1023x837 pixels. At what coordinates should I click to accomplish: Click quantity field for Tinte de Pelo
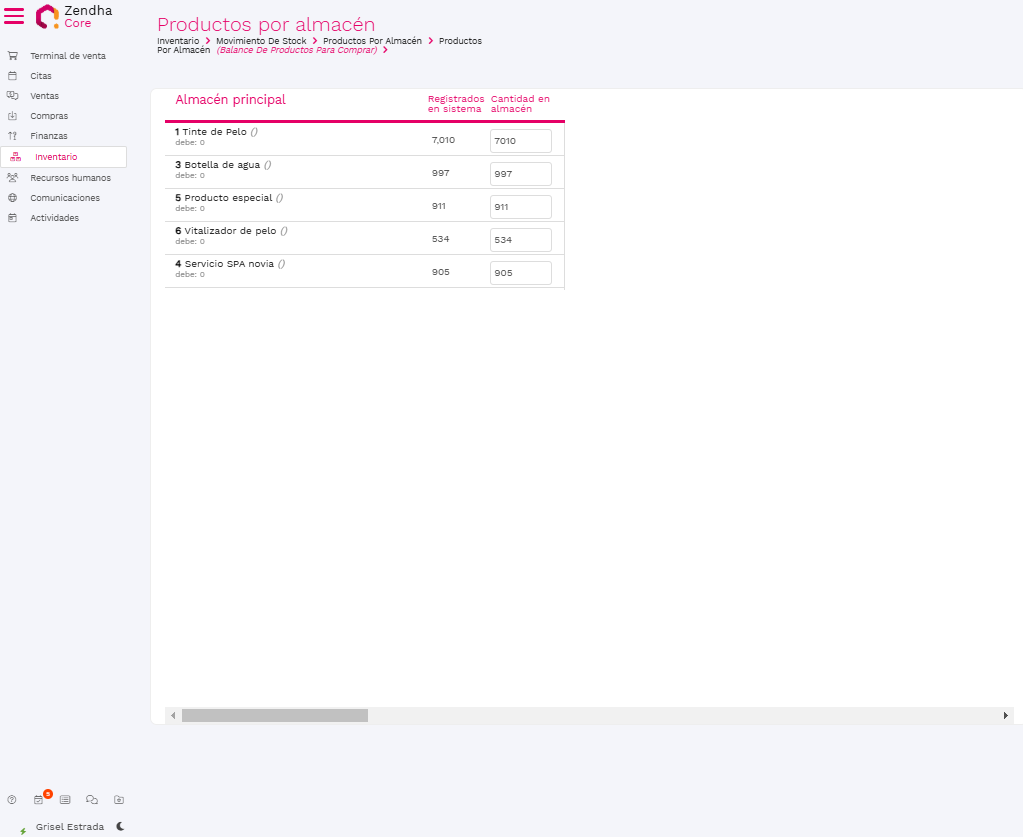tap(520, 141)
